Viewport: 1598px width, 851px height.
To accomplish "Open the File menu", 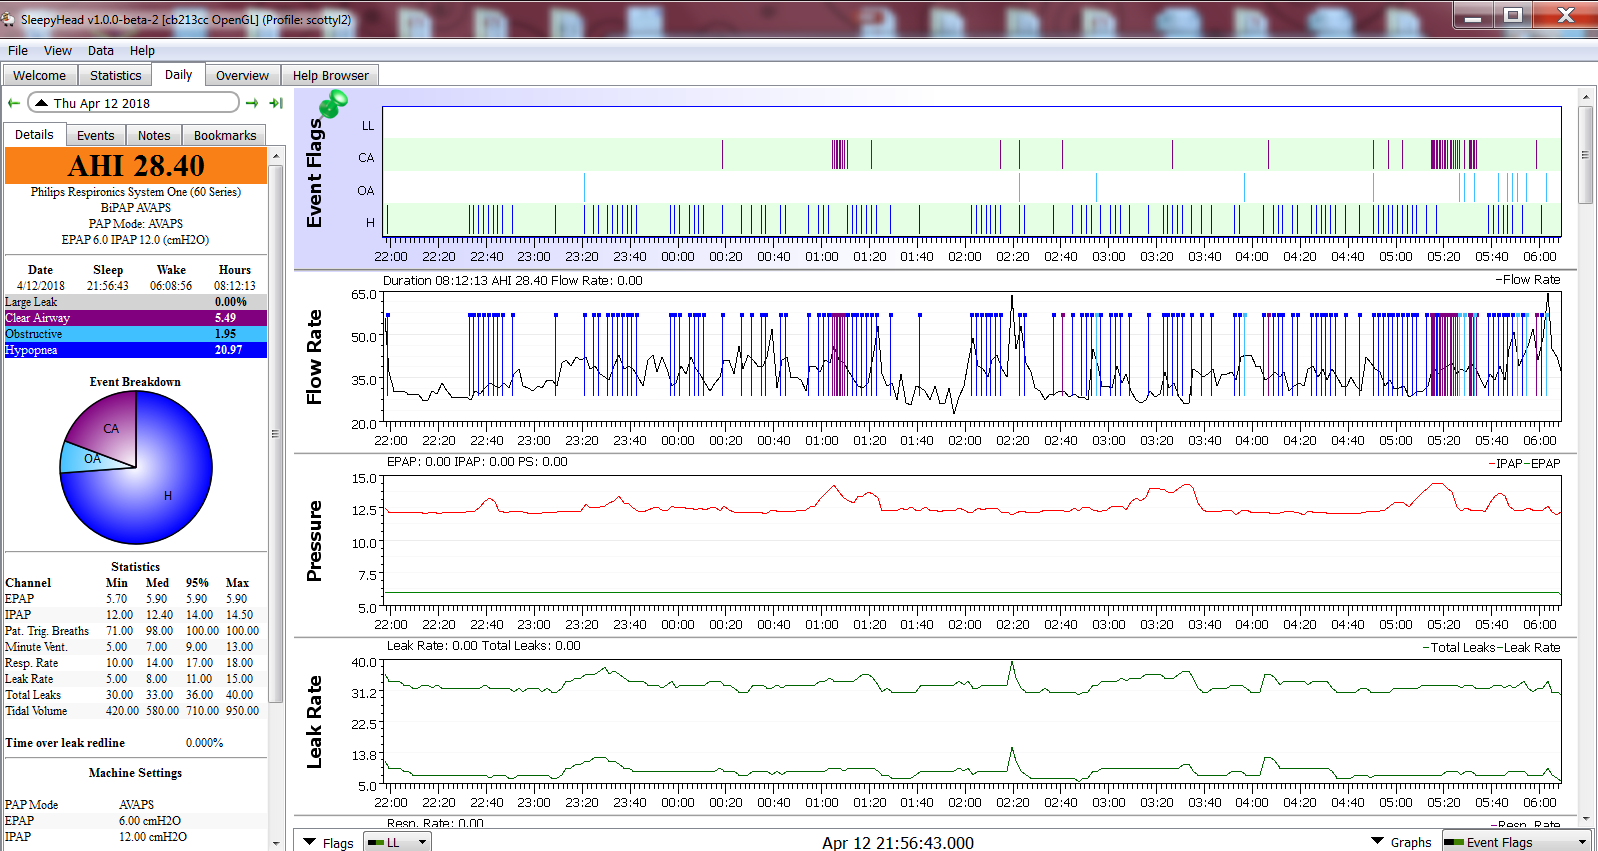I will click(18, 50).
